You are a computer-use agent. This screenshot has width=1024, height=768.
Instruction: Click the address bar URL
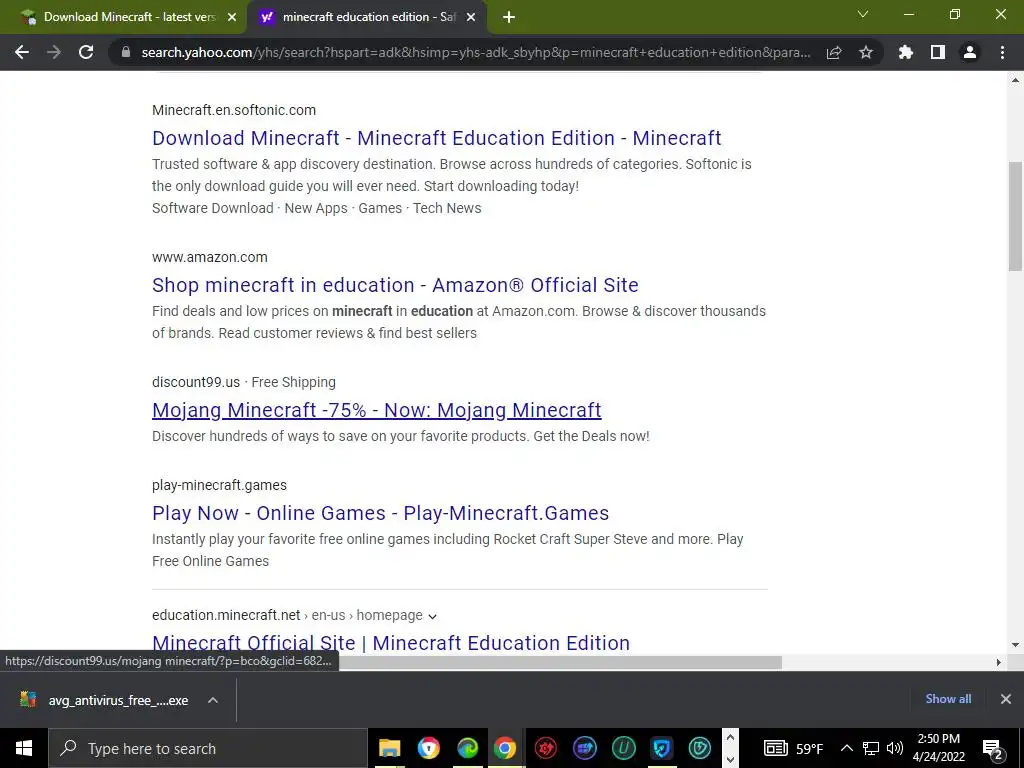pyautogui.click(x=476, y=52)
